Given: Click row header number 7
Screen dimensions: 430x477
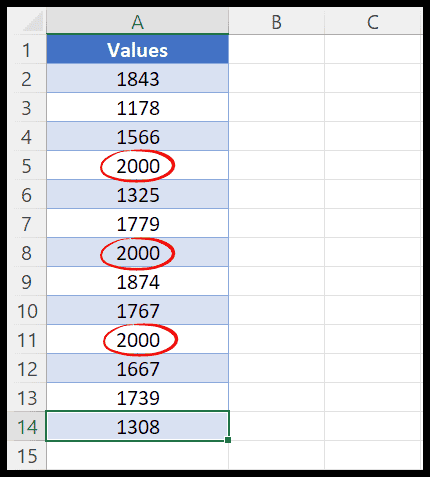Looking at the screenshot, I should [27, 223].
